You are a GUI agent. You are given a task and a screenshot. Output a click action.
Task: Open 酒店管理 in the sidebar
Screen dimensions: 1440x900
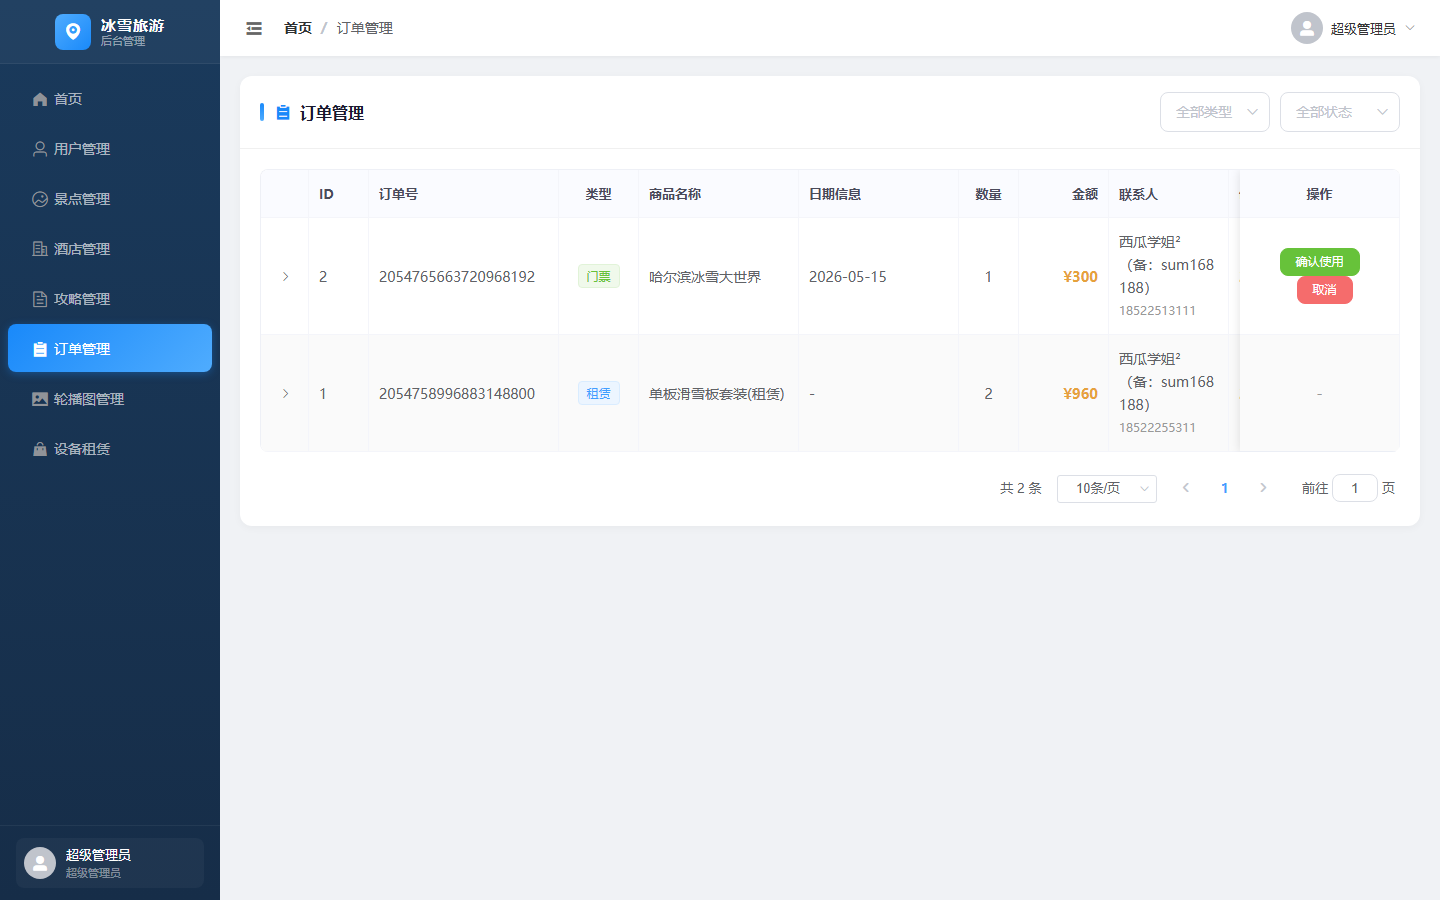pos(110,249)
